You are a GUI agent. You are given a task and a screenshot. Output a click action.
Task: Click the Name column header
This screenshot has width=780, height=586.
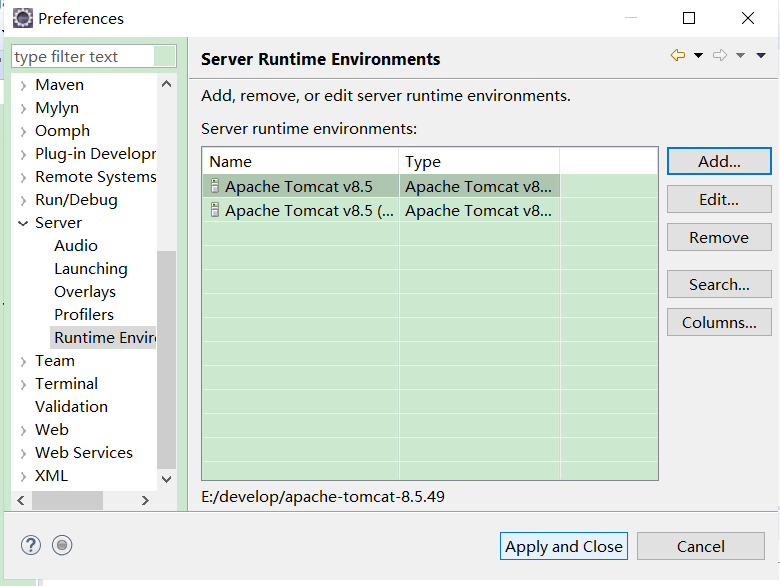click(x=300, y=161)
